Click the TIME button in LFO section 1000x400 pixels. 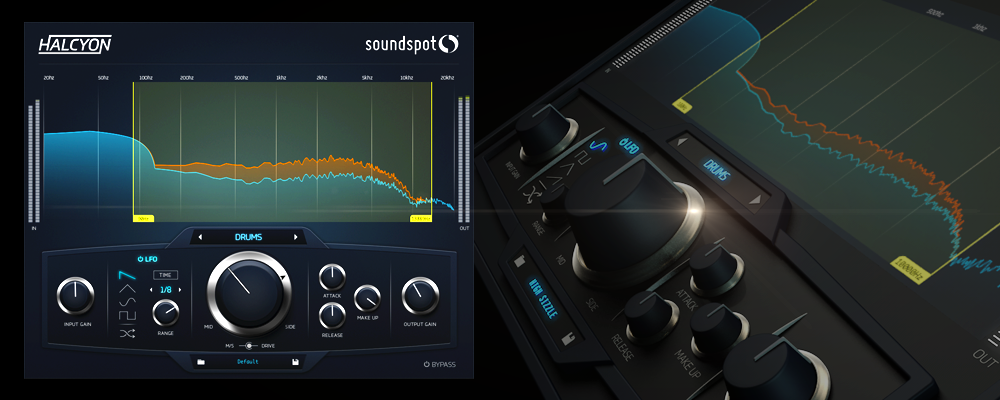point(165,275)
